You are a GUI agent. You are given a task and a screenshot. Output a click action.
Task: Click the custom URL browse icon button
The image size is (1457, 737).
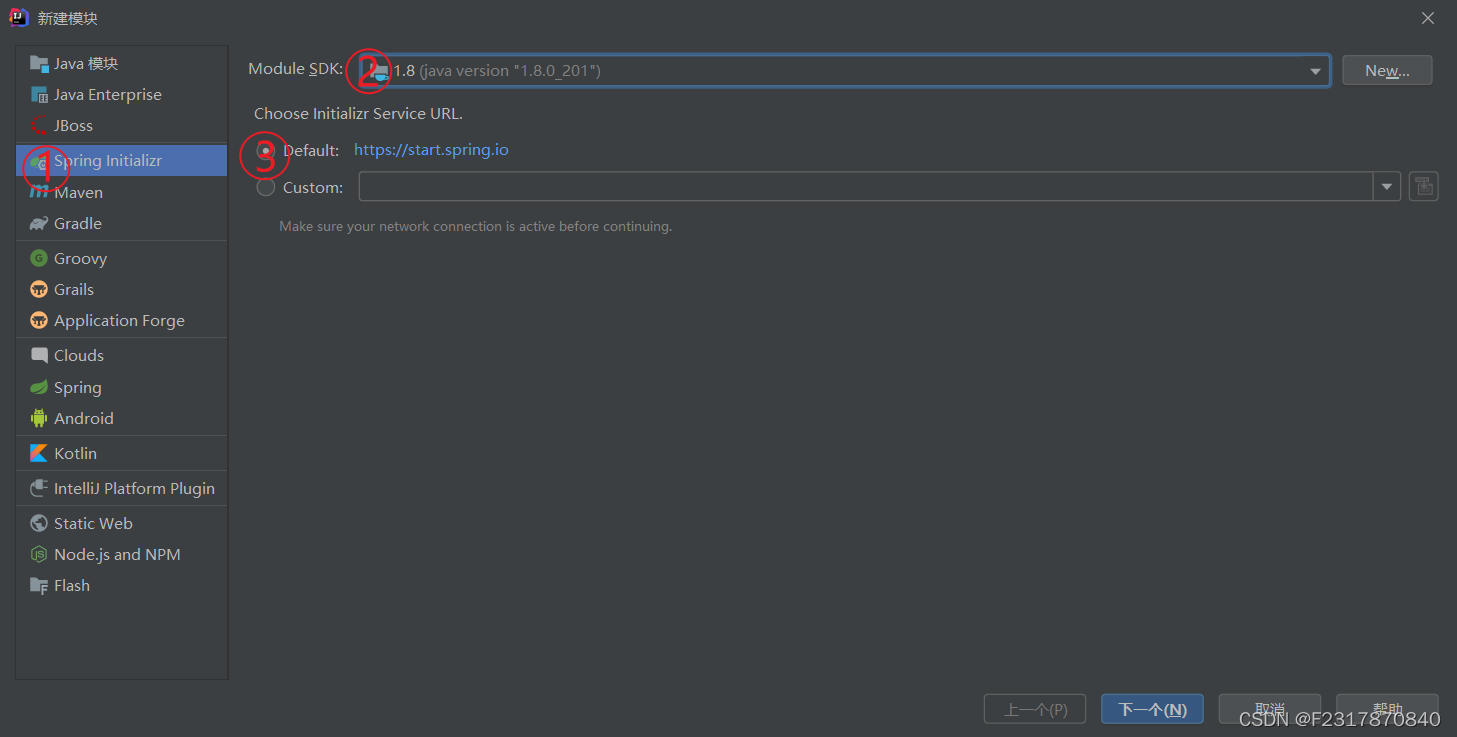point(1423,186)
